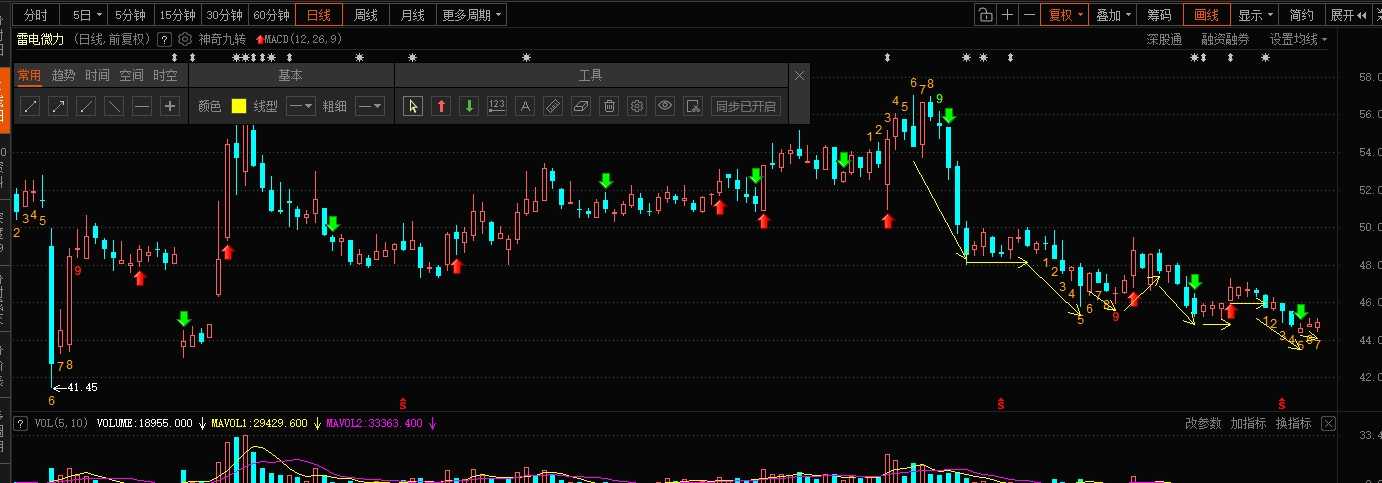Click the 深股通 link
The image size is (1382, 483).
tap(1164, 39)
